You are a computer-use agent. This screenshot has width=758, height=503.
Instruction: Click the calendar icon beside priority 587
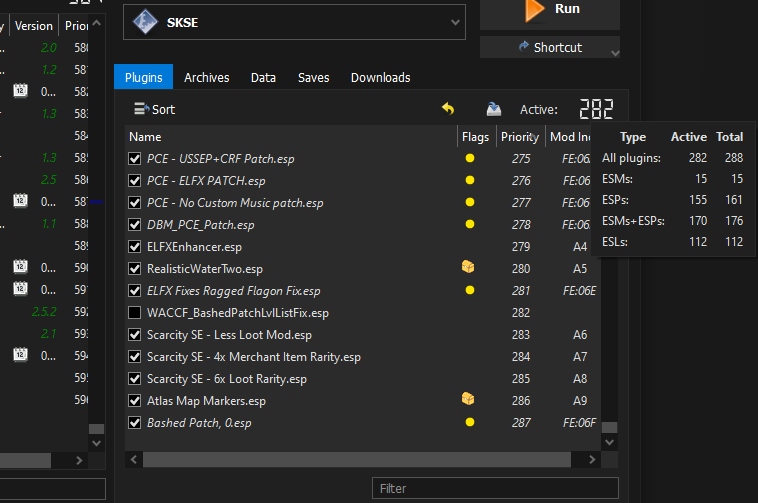(20, 200)
